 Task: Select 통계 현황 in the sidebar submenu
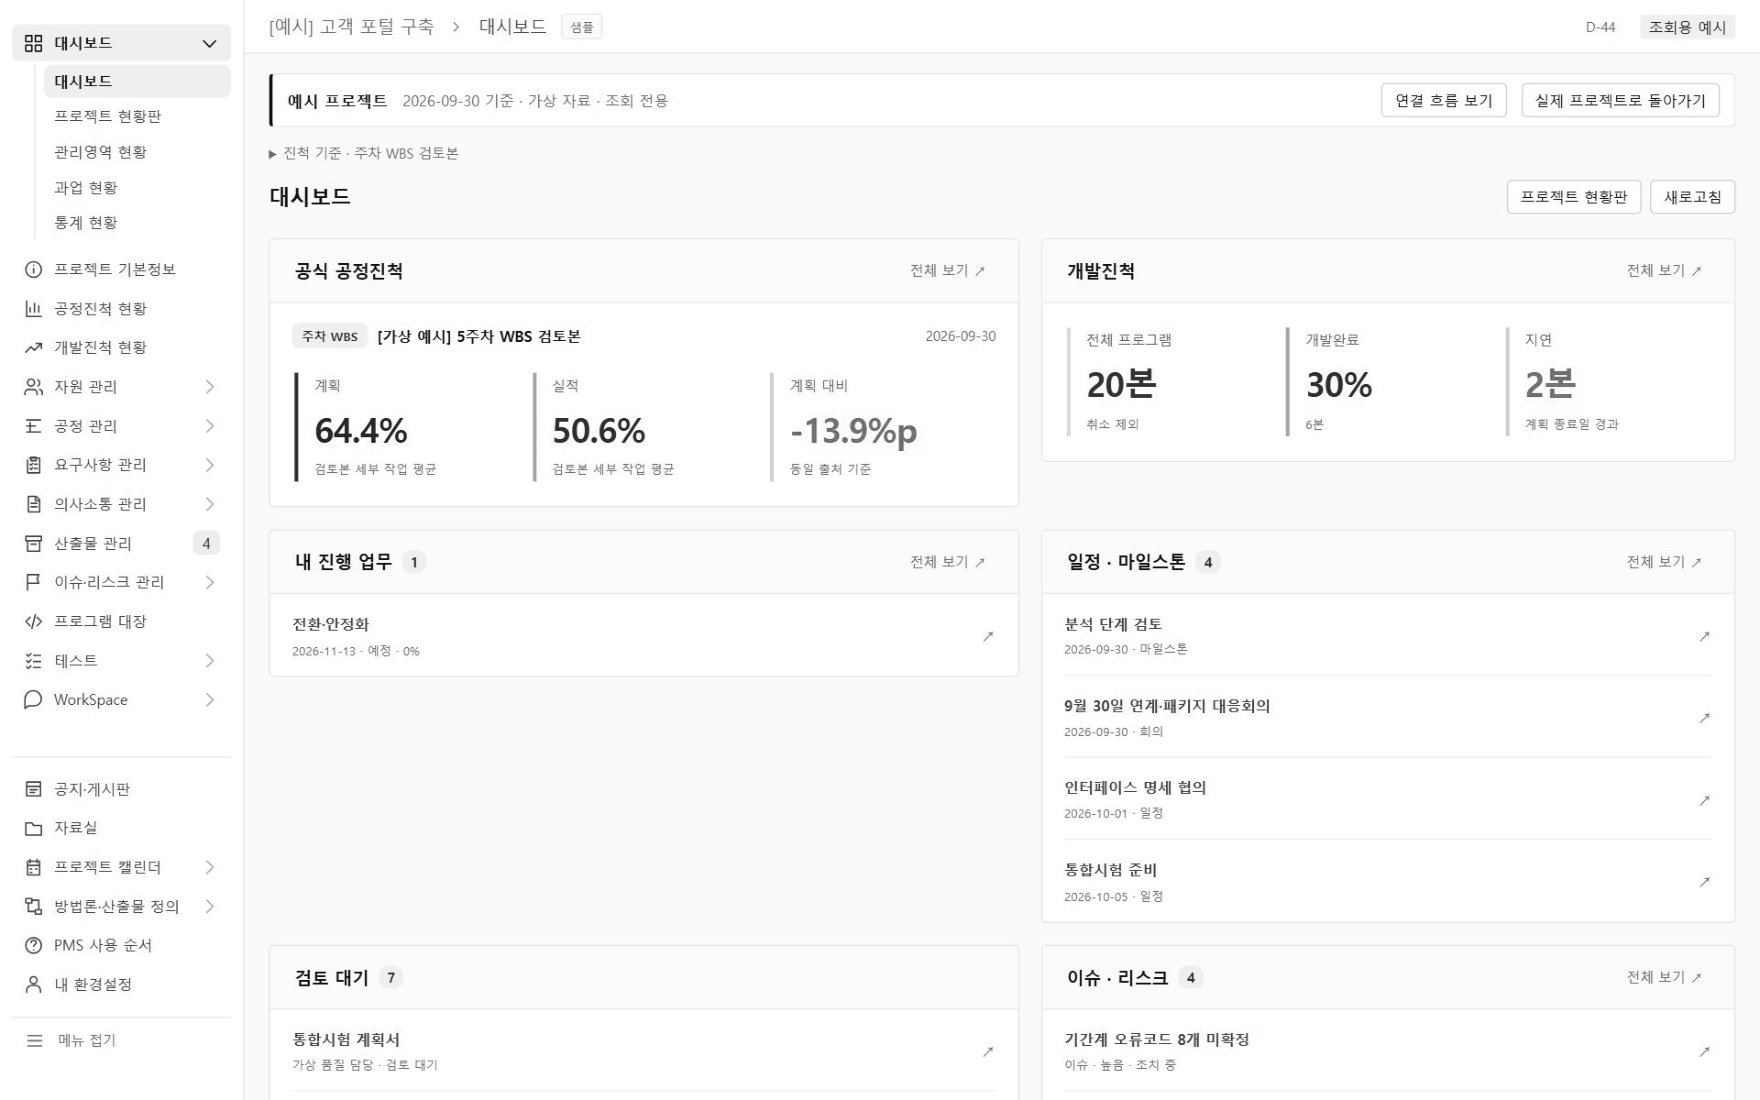137,223
